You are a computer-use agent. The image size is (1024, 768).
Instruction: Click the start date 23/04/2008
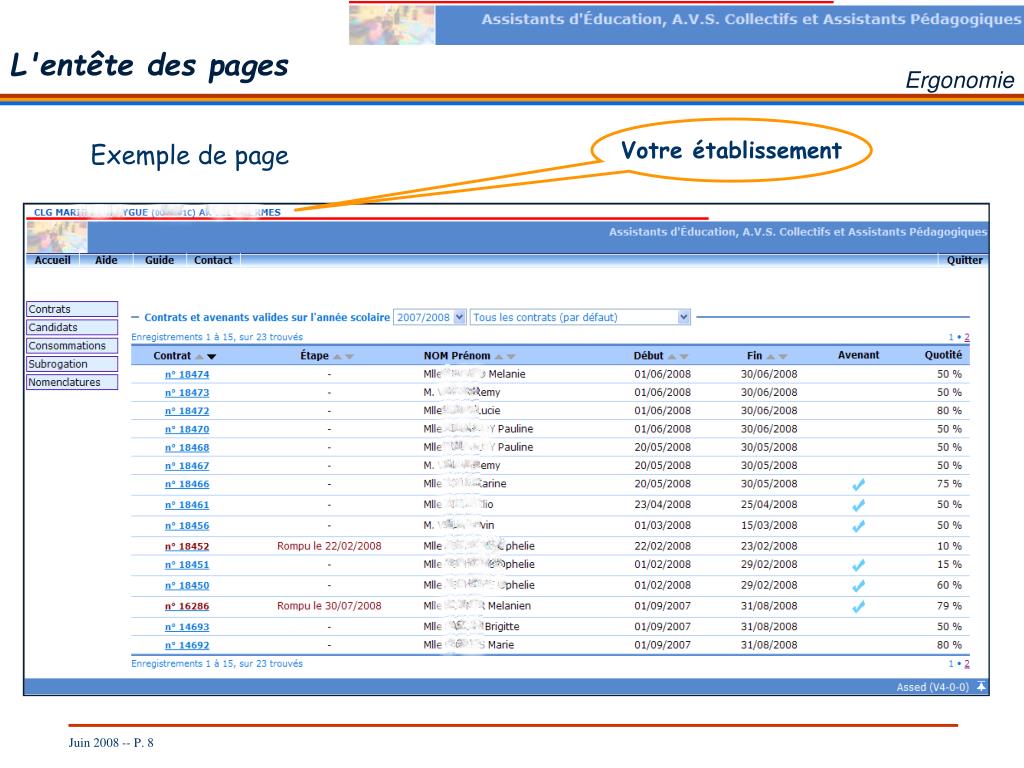pyautogui.click(x=662, y=505)
